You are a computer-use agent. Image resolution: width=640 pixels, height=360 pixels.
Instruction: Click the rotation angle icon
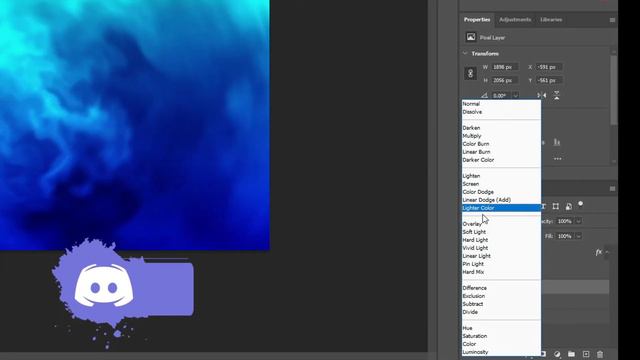[x=484, y=96]
